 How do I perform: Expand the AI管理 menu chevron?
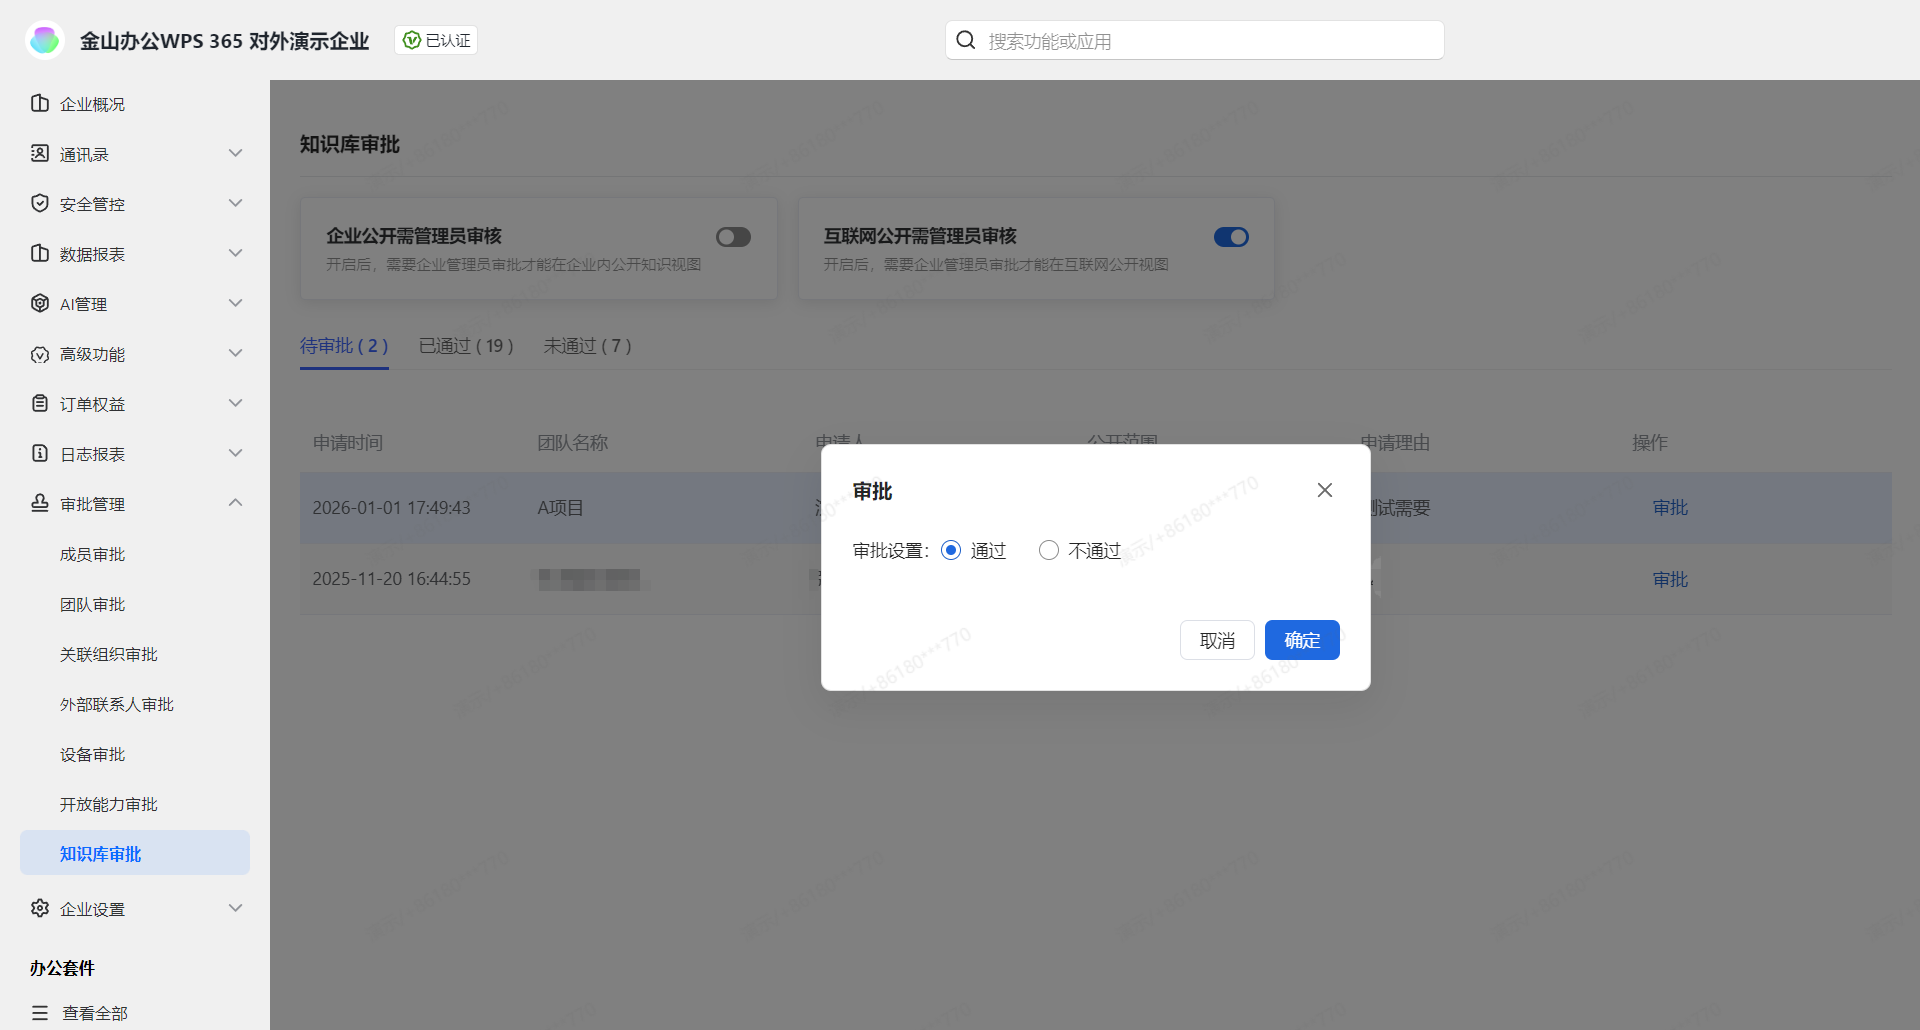[x=236, y=303]
